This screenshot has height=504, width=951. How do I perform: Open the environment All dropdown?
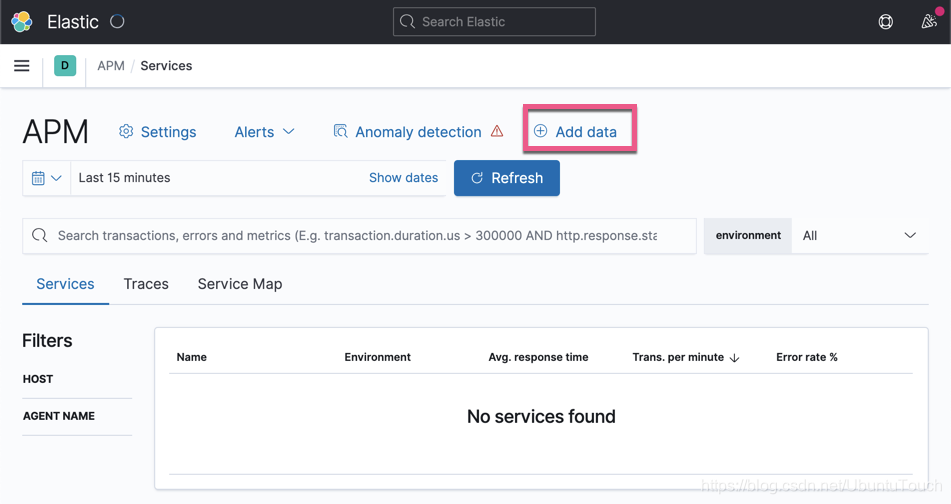tap(859, 235)
